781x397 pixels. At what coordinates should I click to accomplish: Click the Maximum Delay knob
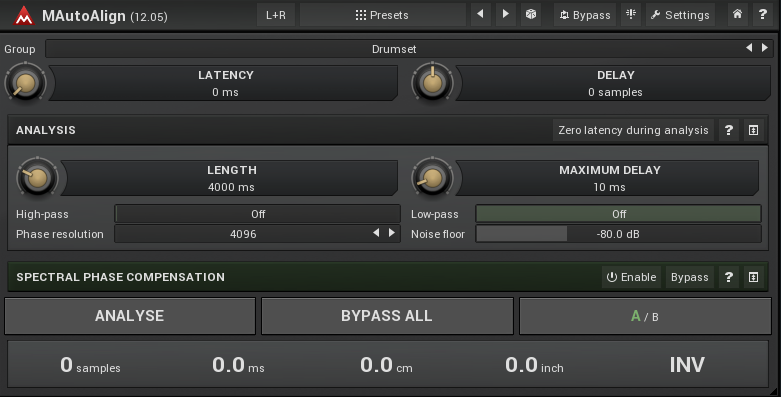[x=432, y=178]
